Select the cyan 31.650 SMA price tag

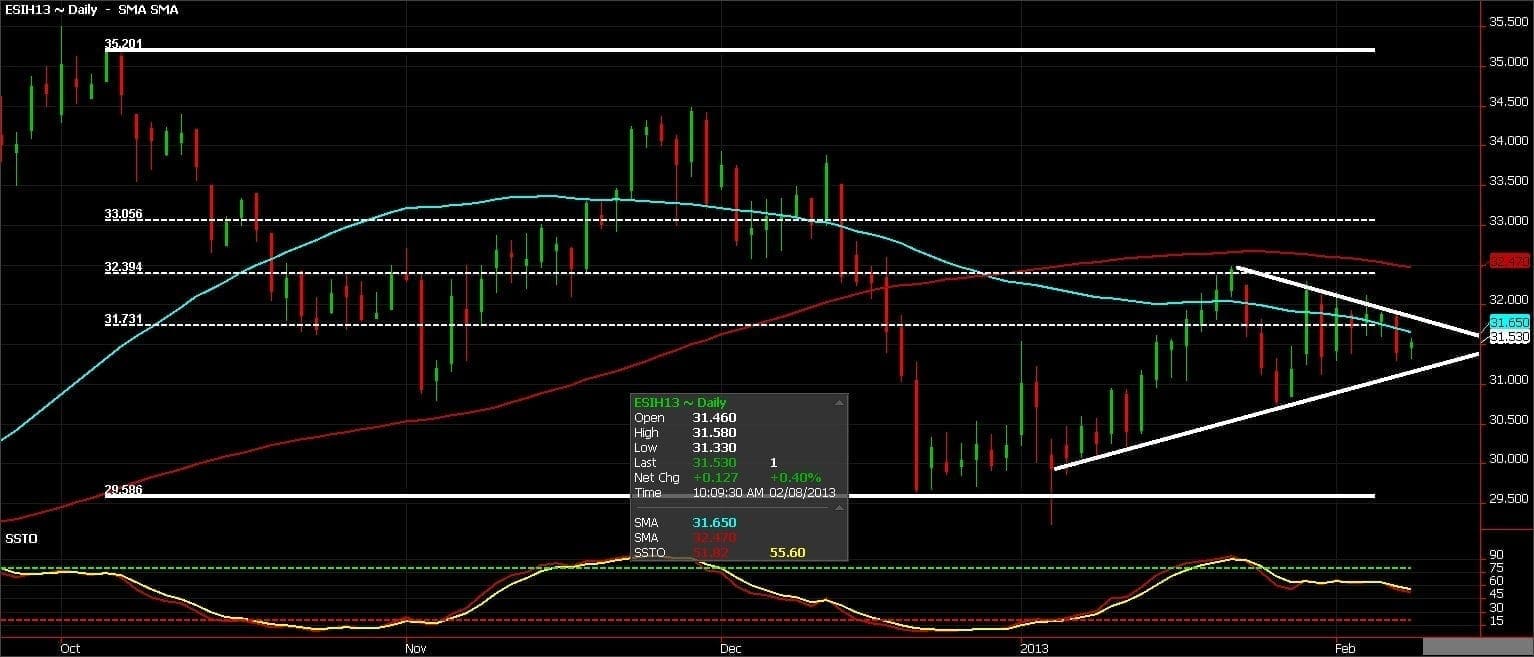pyautogui.click(x=1509, y=323)
